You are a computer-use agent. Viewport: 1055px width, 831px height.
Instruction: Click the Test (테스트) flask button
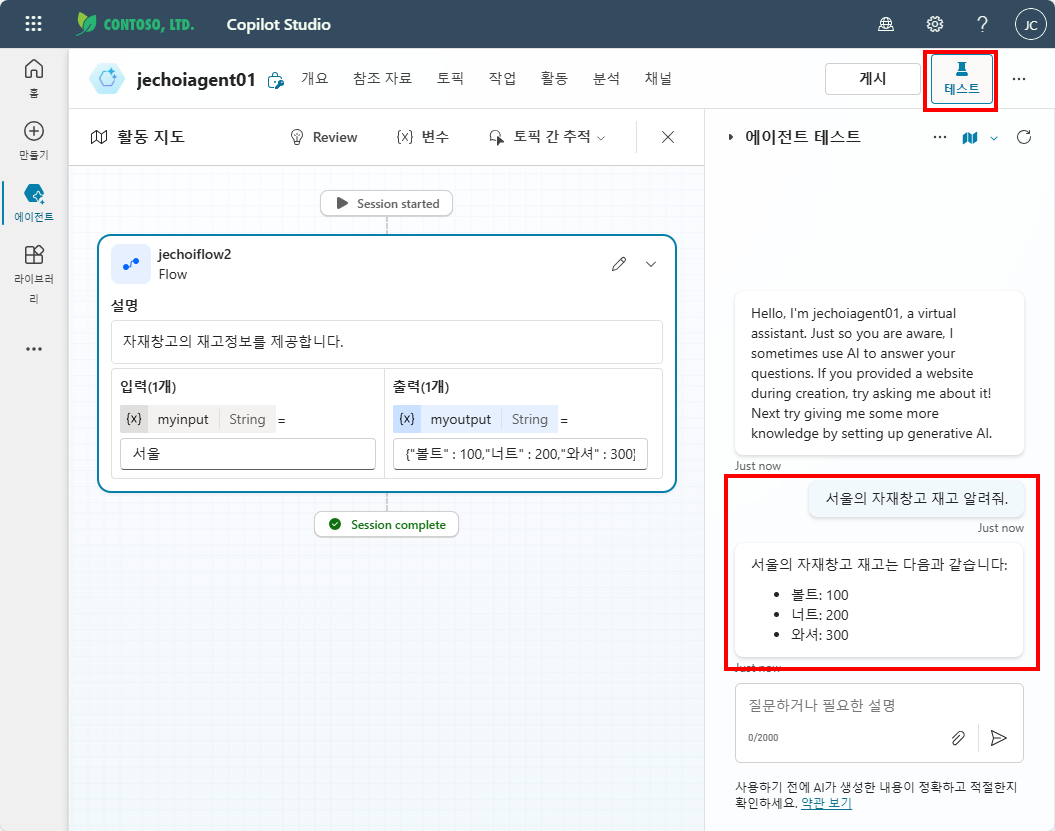(961, 79)
